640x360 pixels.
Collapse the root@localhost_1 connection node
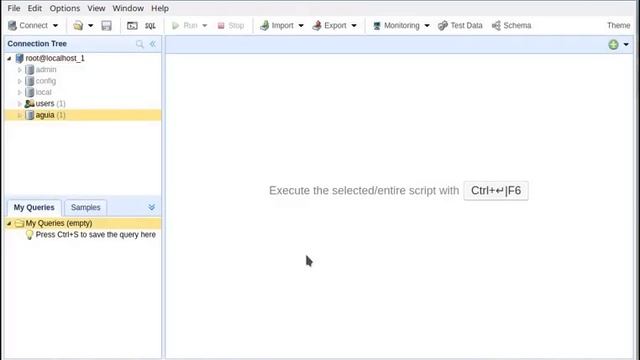click(9, 58)
